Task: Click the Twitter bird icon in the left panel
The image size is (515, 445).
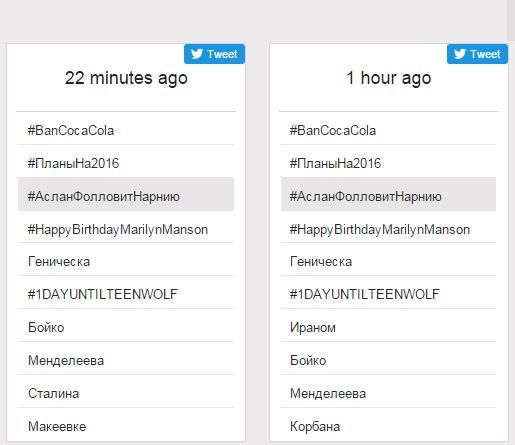Action: click(197, 54)
